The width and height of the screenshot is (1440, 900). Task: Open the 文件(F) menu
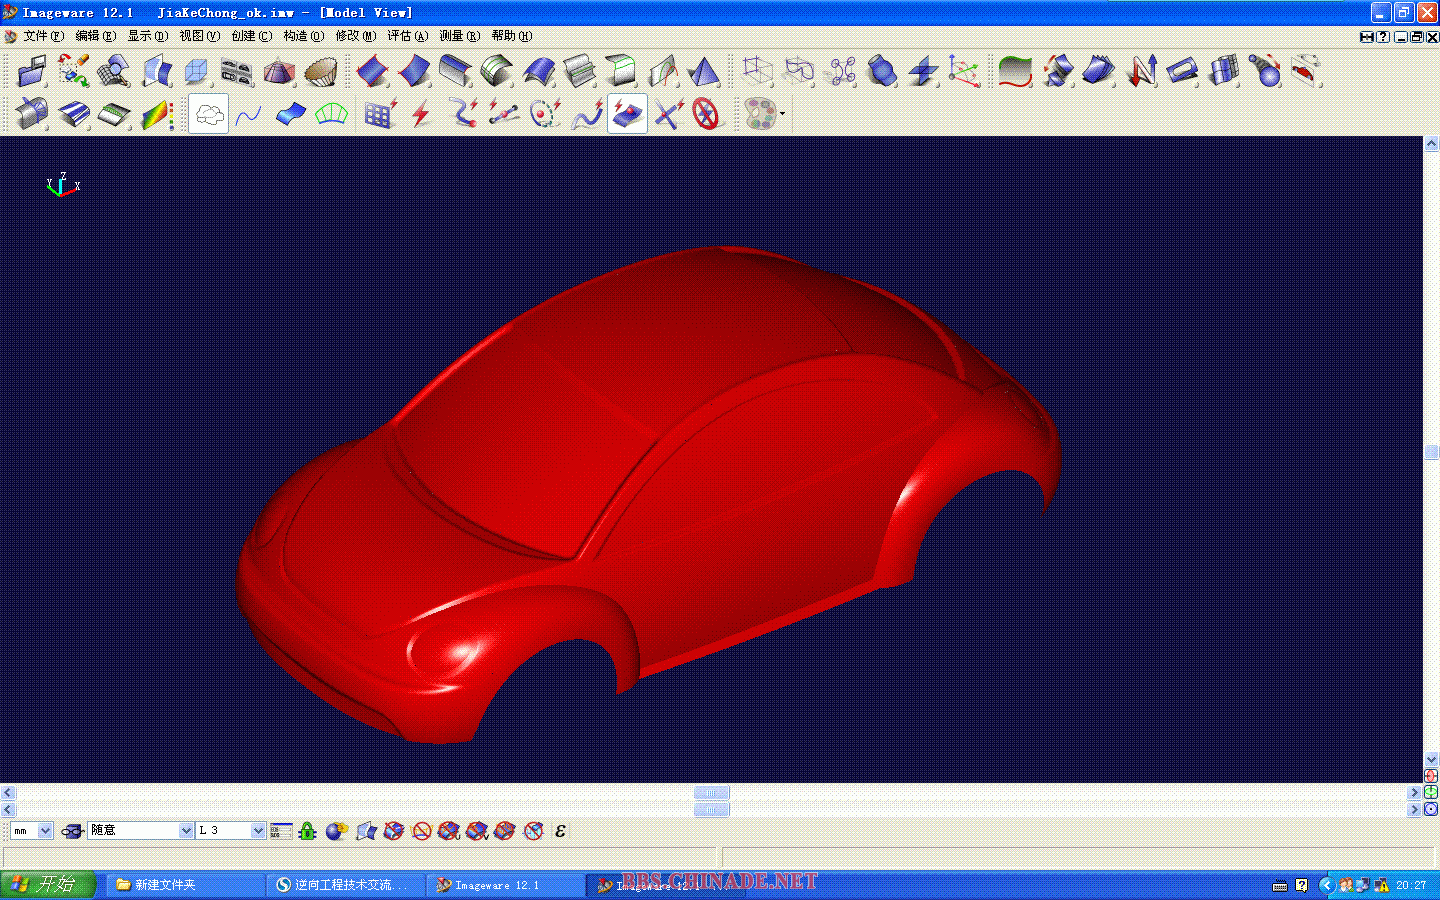click(42, 36)
